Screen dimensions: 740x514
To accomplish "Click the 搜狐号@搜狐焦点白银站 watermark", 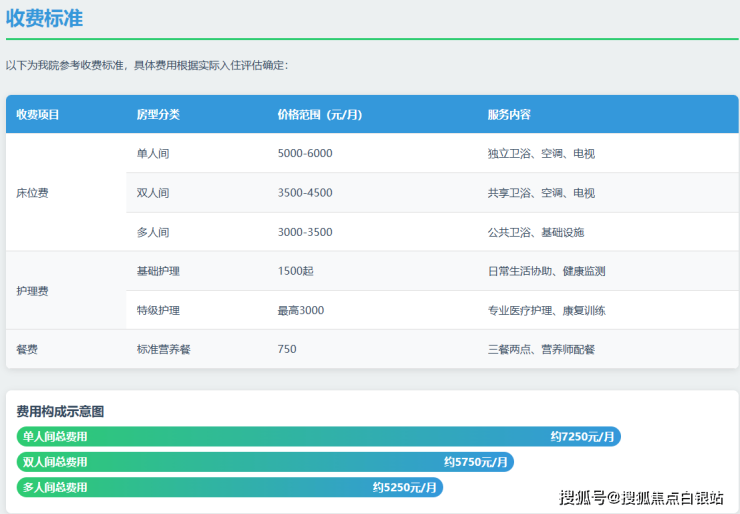I will point(641,497).
